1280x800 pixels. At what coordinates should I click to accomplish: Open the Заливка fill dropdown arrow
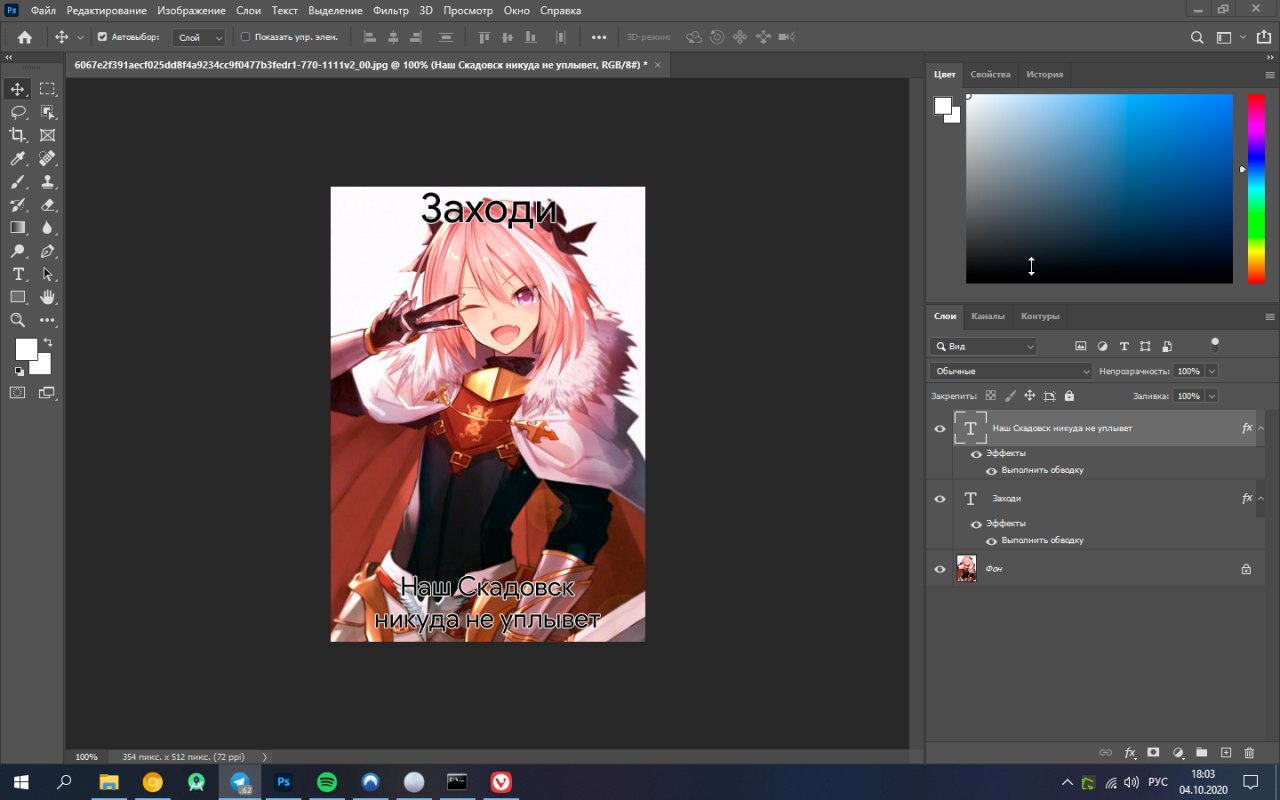point(1212,396)
